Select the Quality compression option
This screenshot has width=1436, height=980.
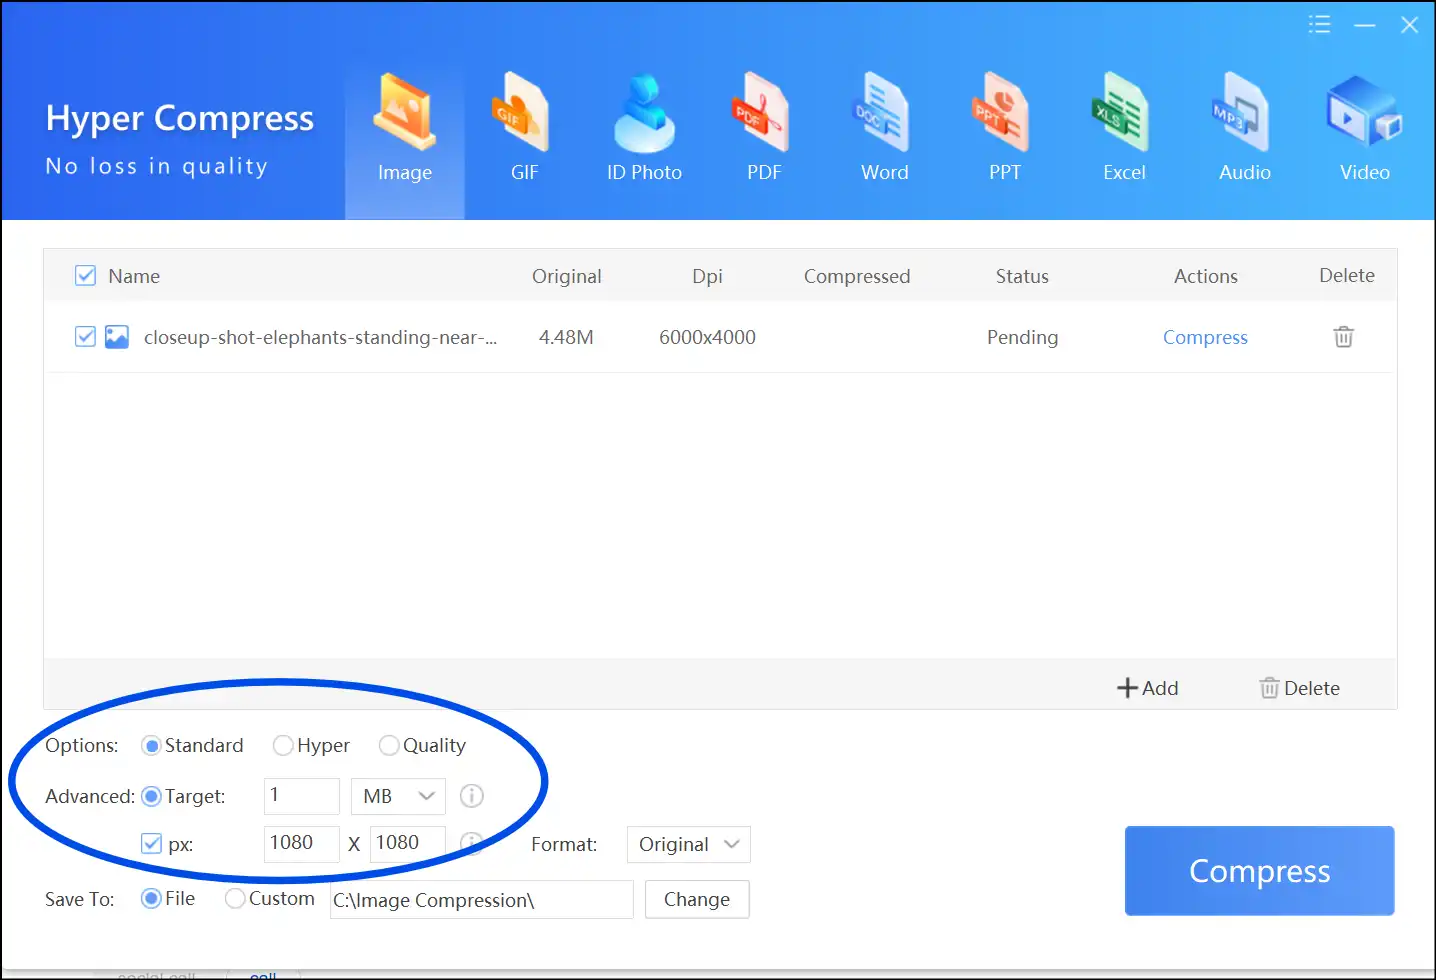click(x=422, y=745)
